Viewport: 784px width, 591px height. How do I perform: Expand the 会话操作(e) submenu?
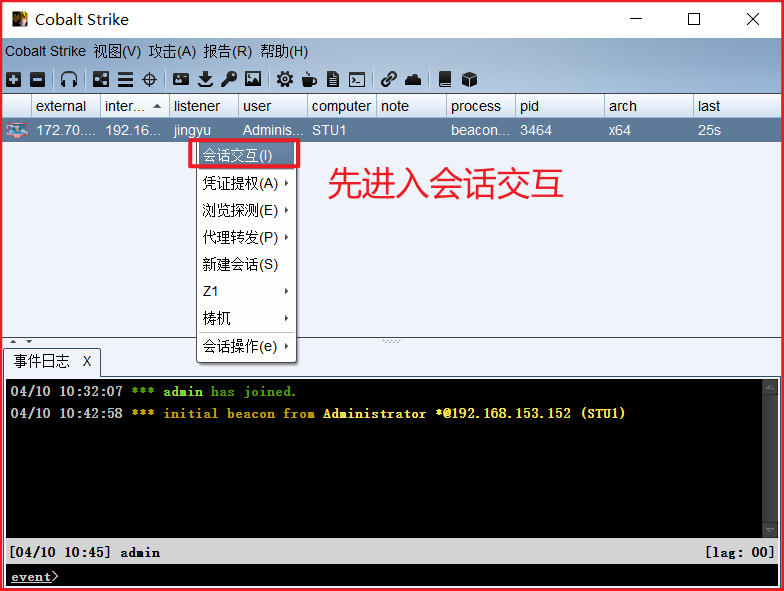[246, 346]
